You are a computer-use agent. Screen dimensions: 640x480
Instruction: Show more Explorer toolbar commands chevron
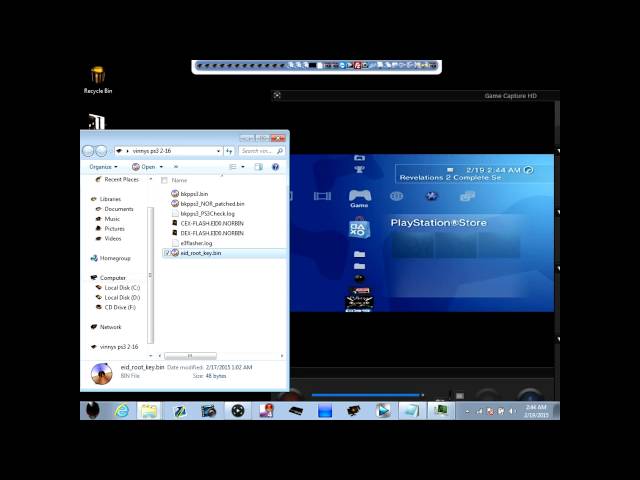(176, 167)
